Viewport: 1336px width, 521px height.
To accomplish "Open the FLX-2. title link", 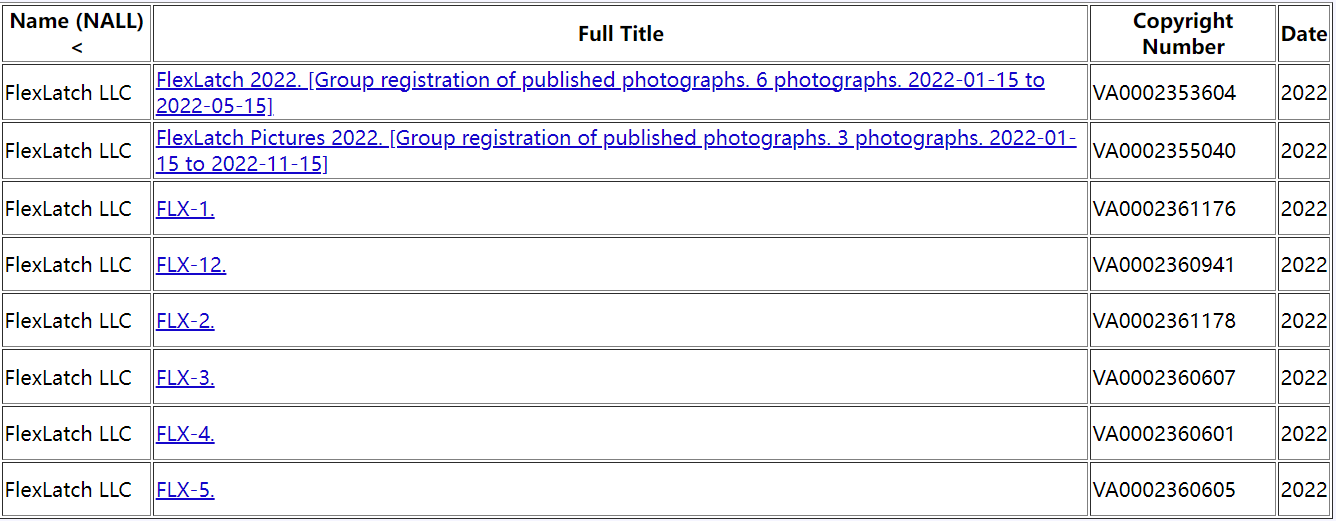I will coord(185,321).
